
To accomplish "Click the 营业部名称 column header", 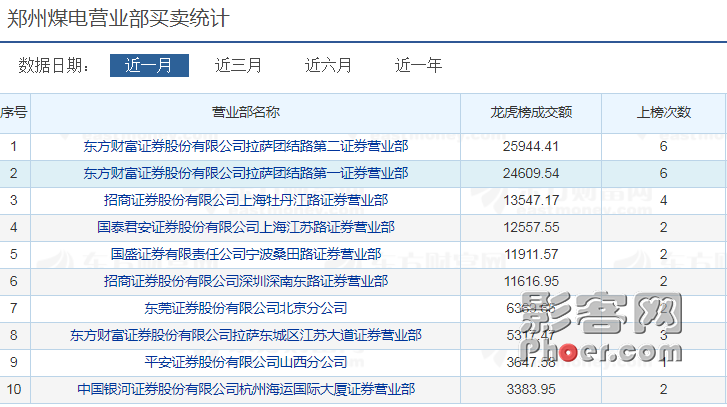I will pyautogui.click(x=246, y=112).
